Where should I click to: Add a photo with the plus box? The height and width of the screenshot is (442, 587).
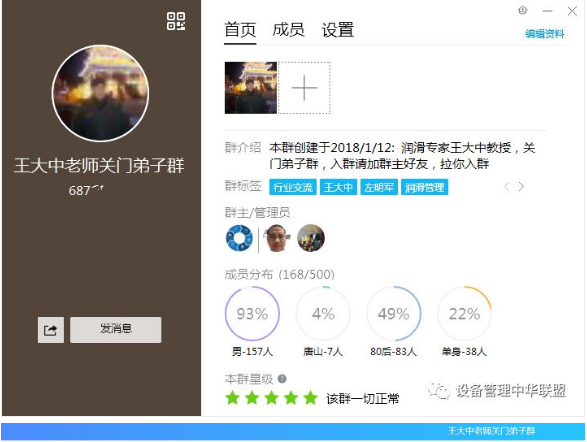point(304,88)
